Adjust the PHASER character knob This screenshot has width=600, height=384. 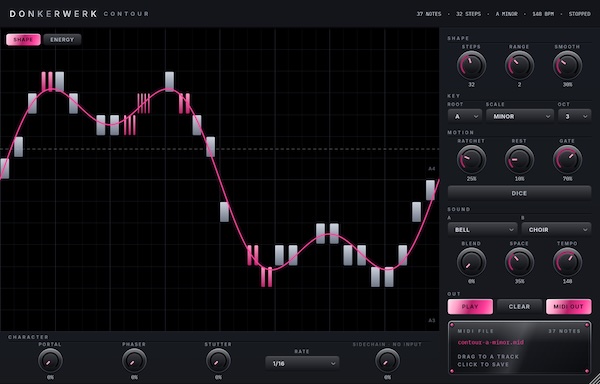[134, 361]
